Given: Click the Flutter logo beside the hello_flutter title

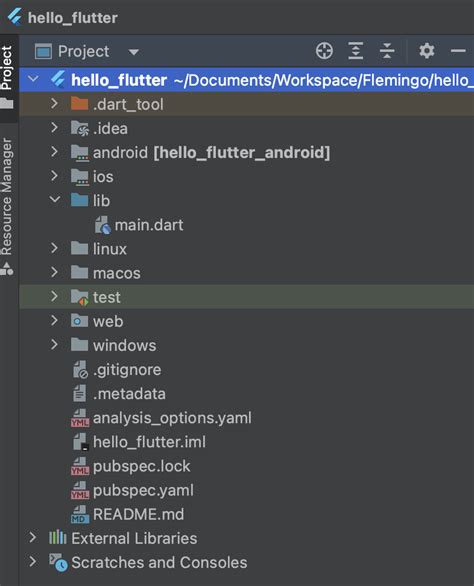Looking at the screenshot, I should click(15, 17).
